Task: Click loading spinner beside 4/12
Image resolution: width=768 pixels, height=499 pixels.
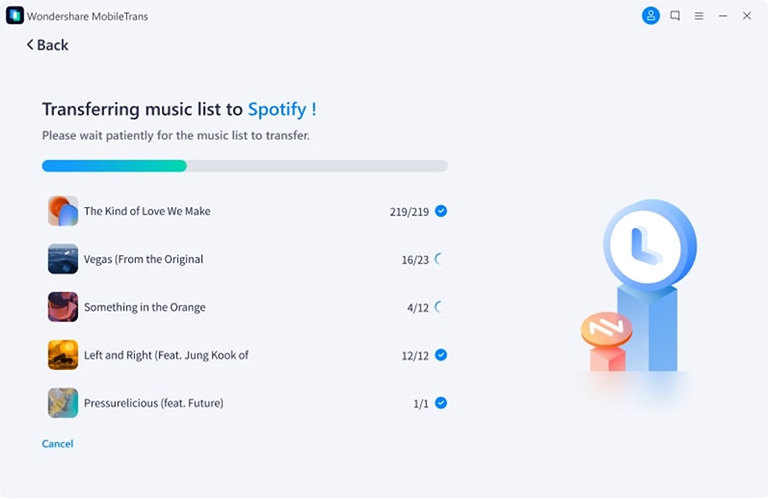Action: coord(440,307)
